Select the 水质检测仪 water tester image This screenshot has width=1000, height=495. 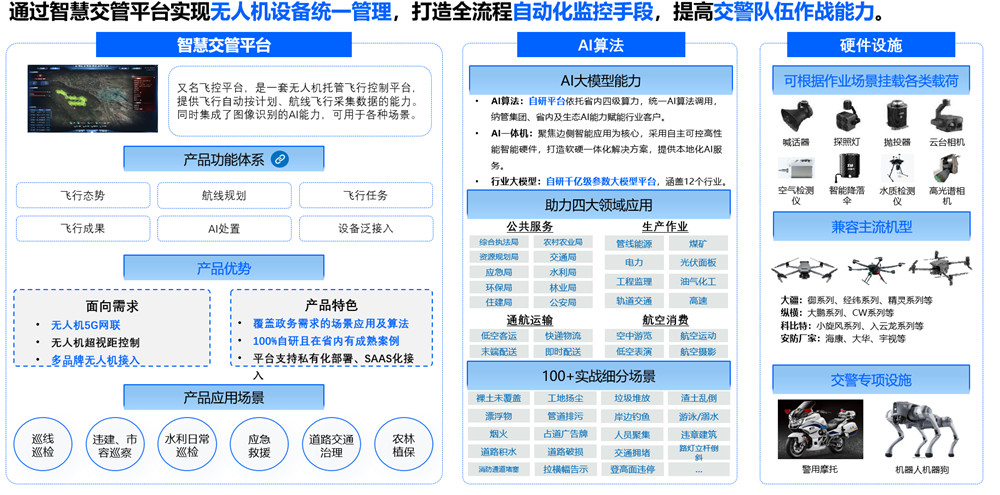pos(897,169)
